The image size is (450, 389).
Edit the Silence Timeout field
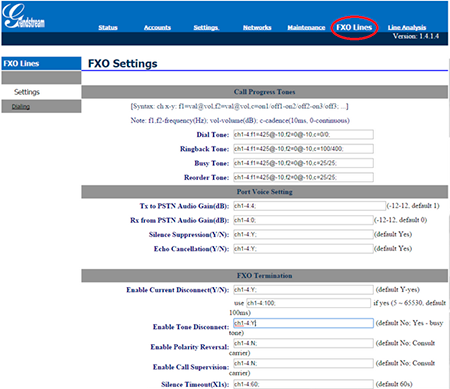click(x=303, y=384)
